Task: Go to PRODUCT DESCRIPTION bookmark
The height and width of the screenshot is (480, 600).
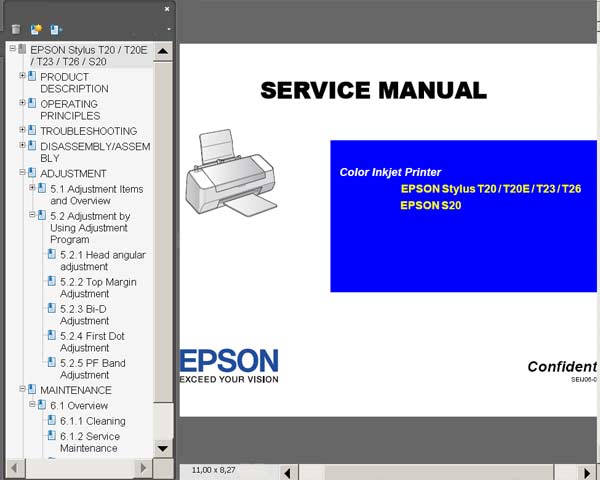Action: (75, 83)
